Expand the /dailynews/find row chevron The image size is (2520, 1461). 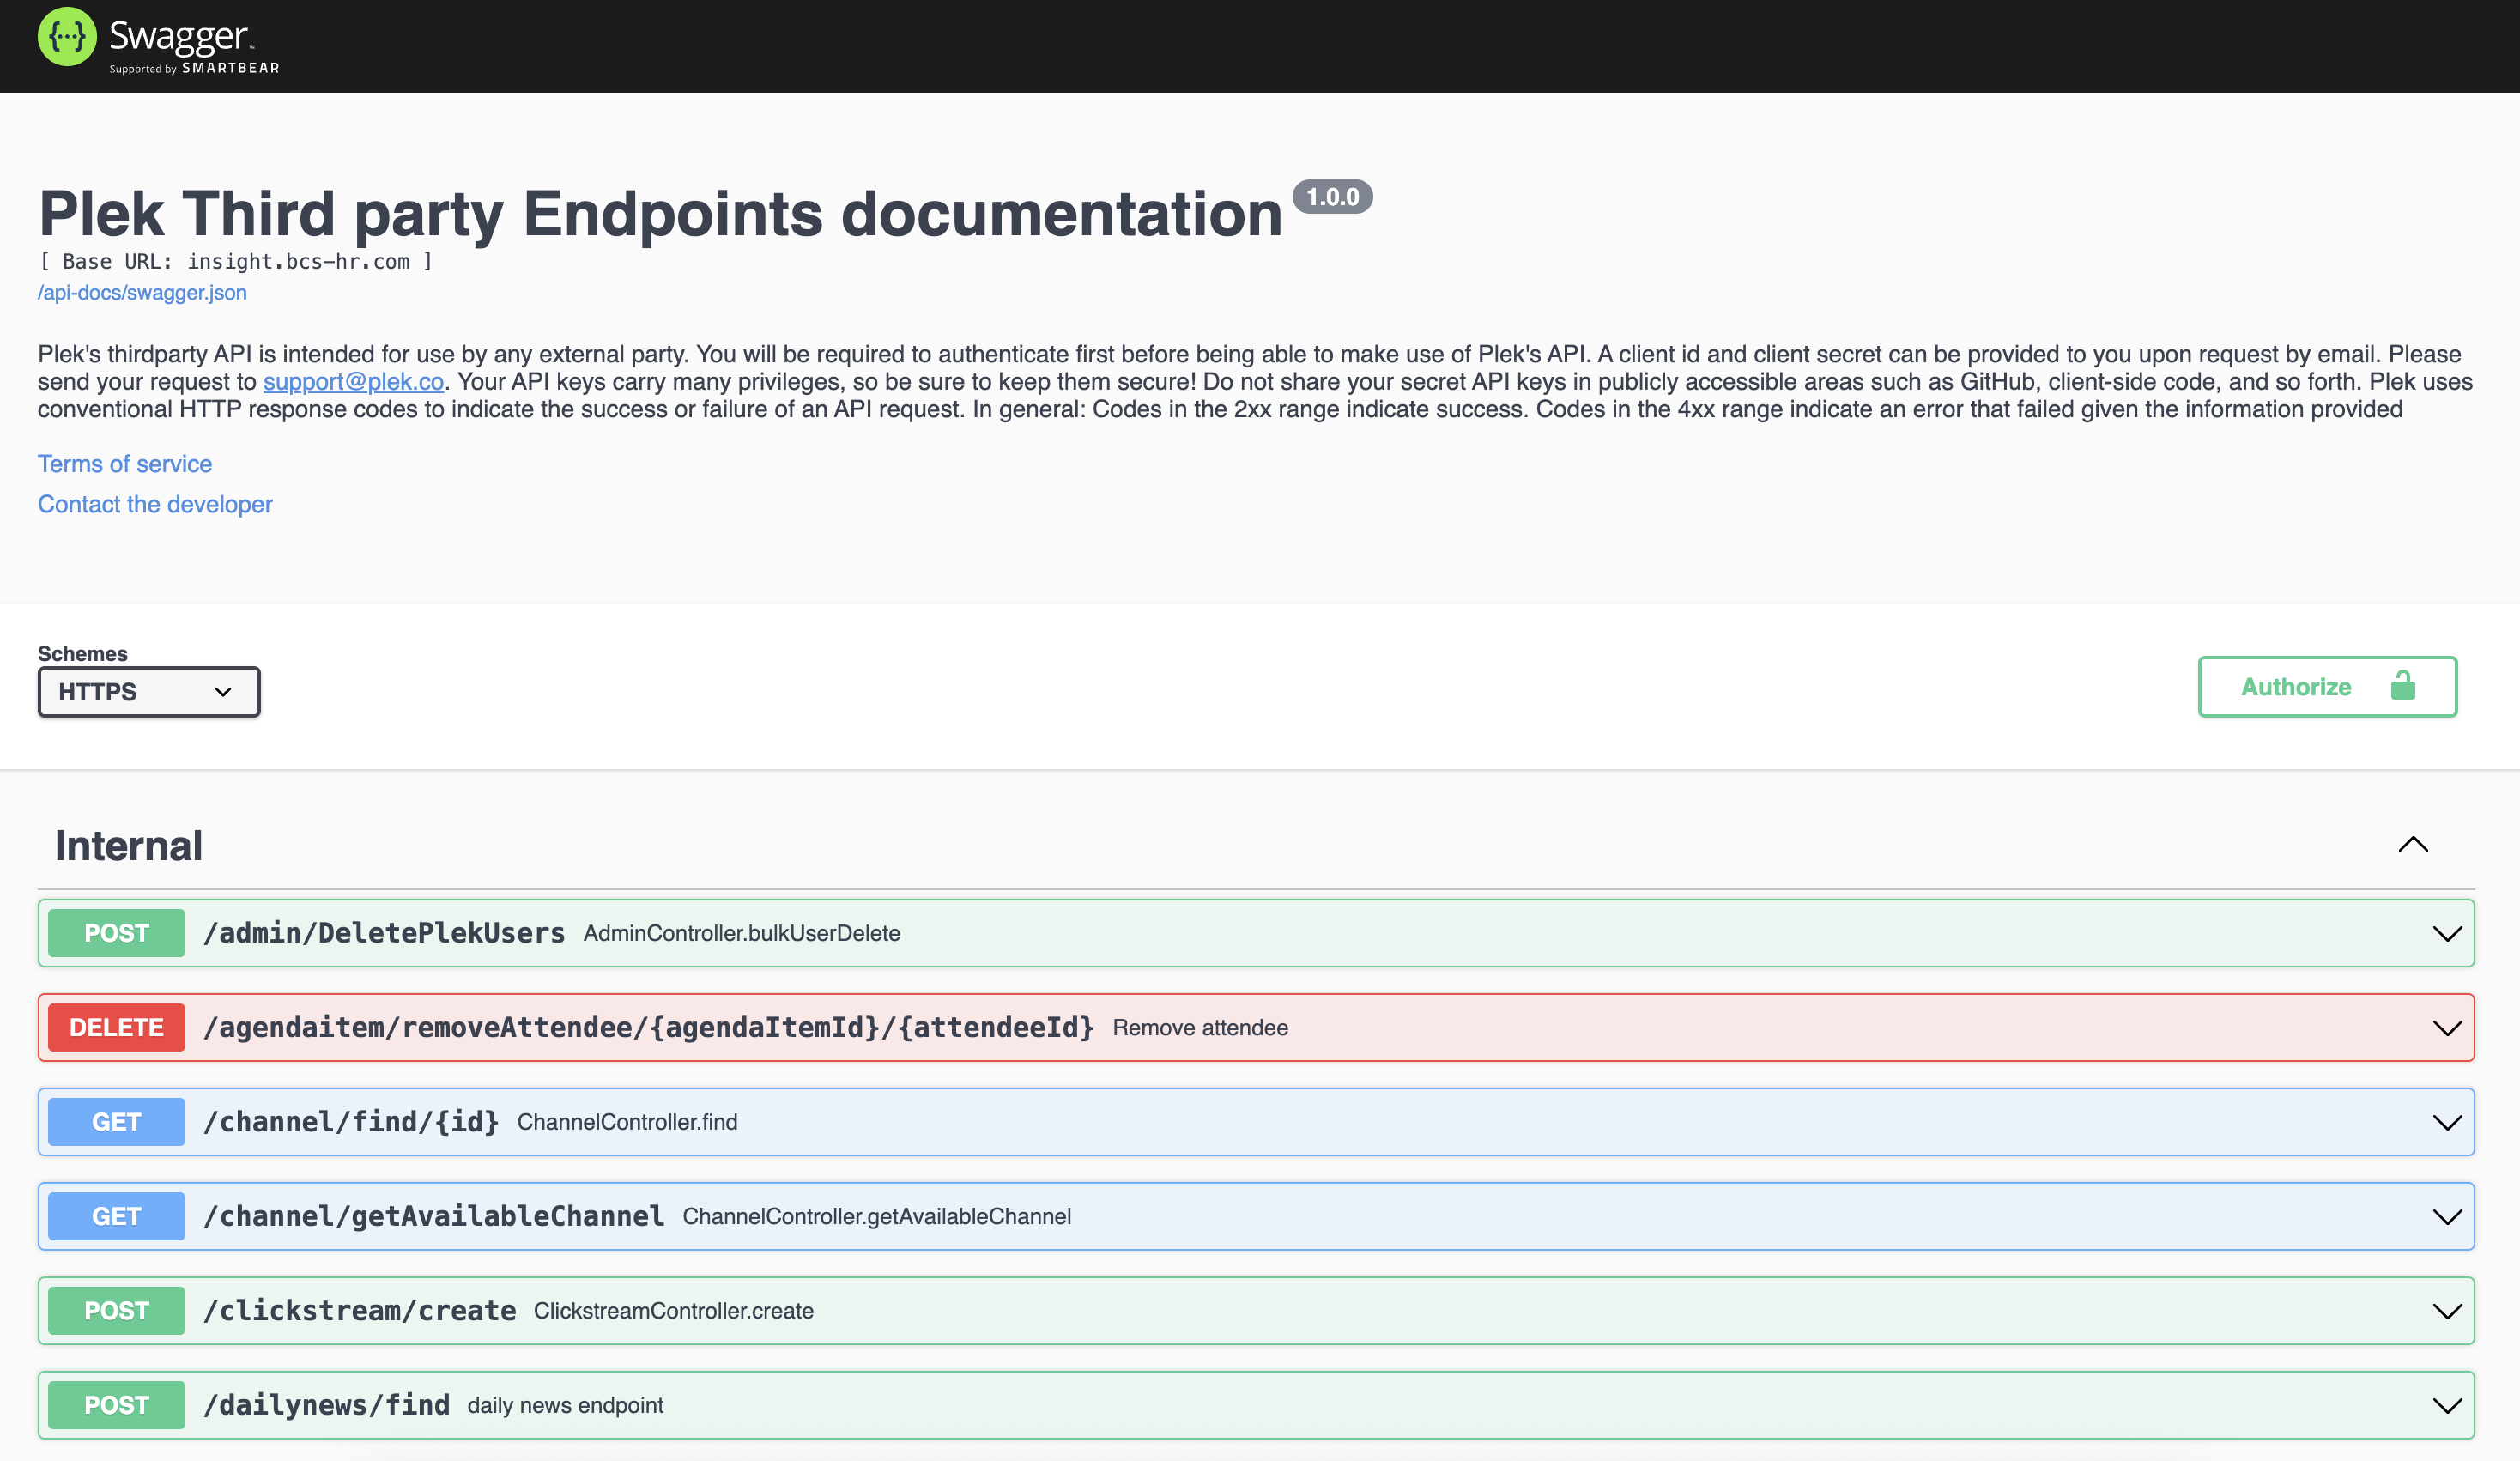[x=2447, y=1406]
